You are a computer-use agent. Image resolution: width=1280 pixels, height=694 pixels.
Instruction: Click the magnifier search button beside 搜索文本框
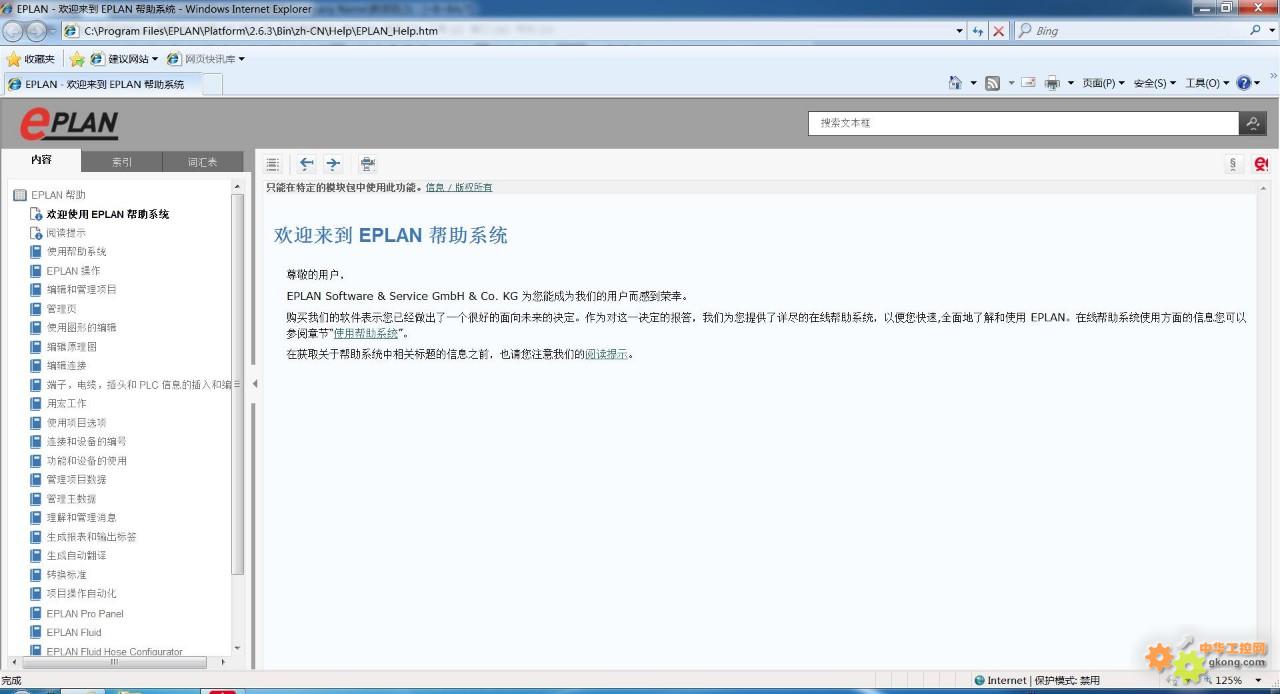pyautogui.click(x=1253, y=123)
